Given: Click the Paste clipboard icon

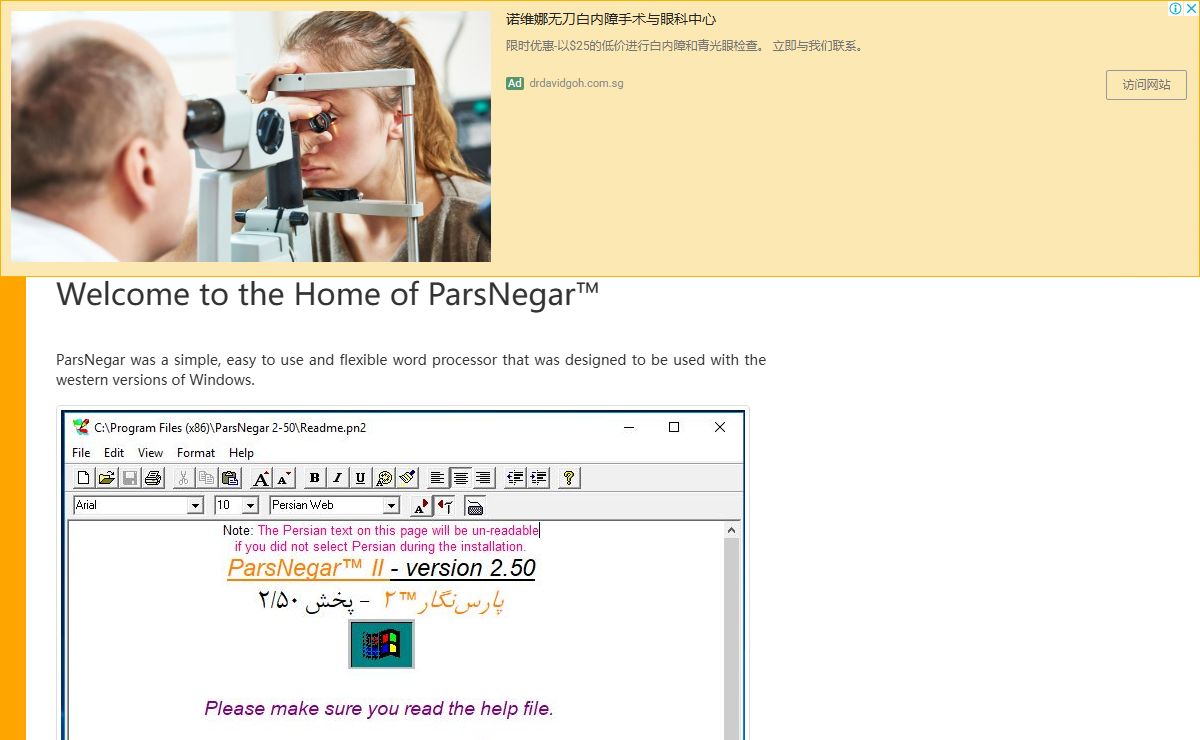Looking at the screenshot, I should (x=229, y=478).
